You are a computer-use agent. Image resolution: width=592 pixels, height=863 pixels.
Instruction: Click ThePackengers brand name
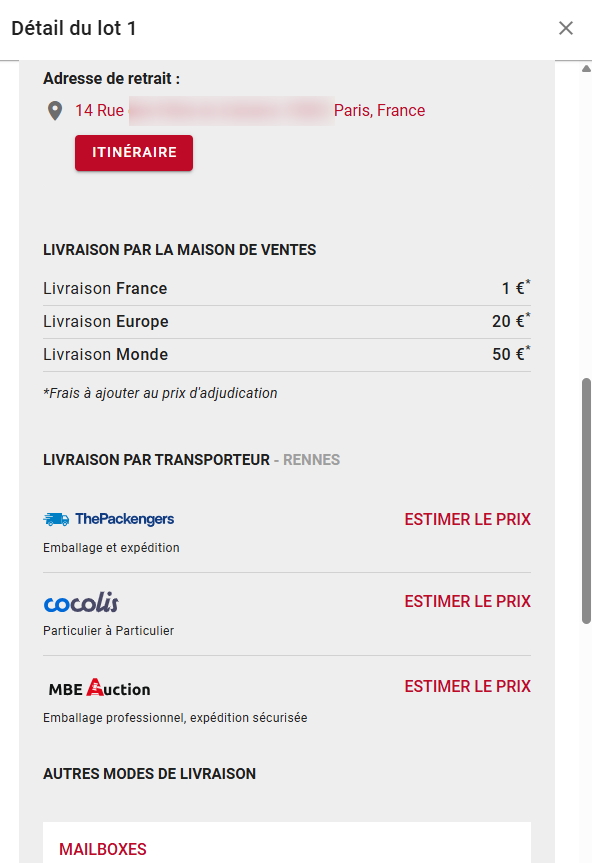pyautogui.click(x=124, y=519)
